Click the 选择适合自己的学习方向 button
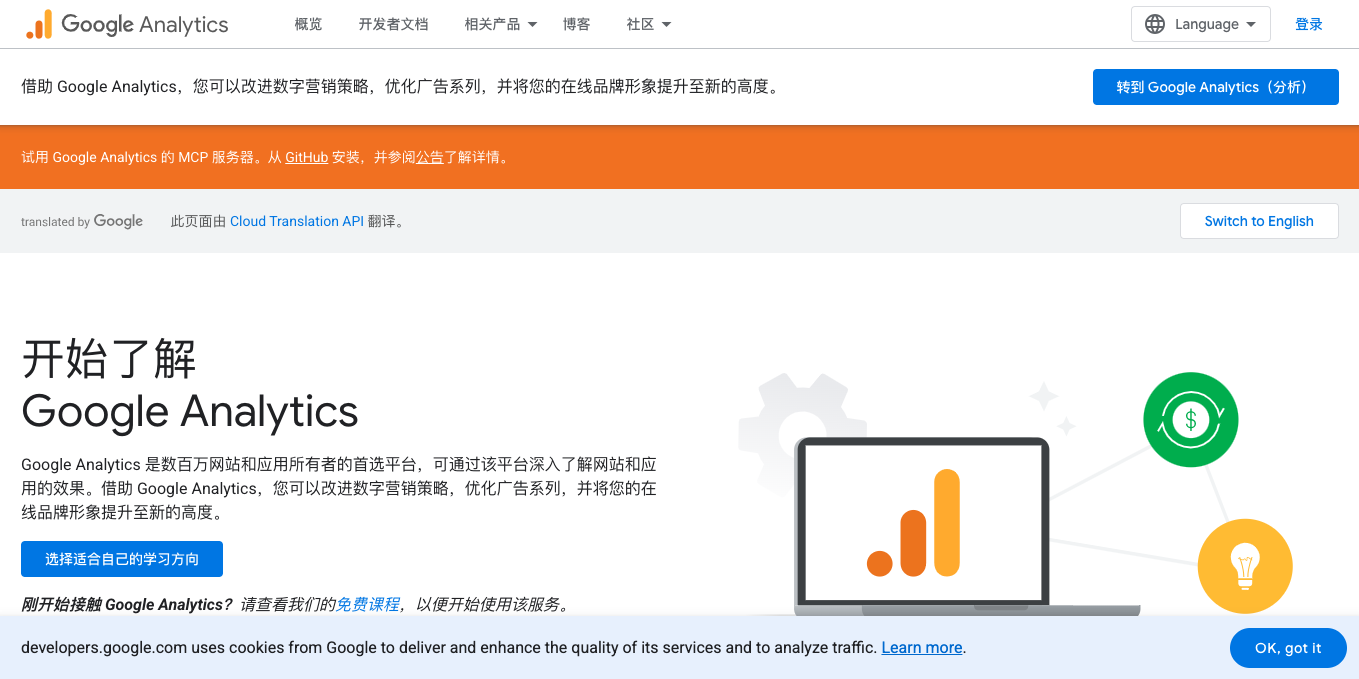 [121, 559]
